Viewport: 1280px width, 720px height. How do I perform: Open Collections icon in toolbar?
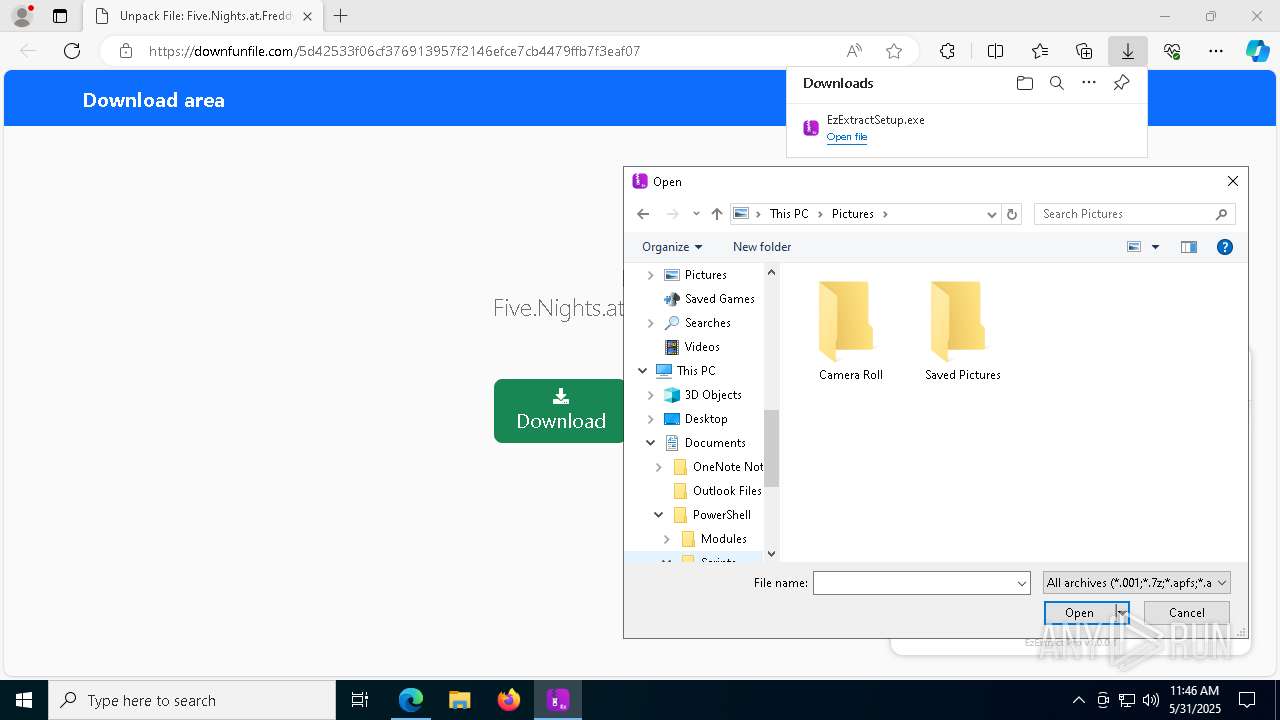(1084, 51)
